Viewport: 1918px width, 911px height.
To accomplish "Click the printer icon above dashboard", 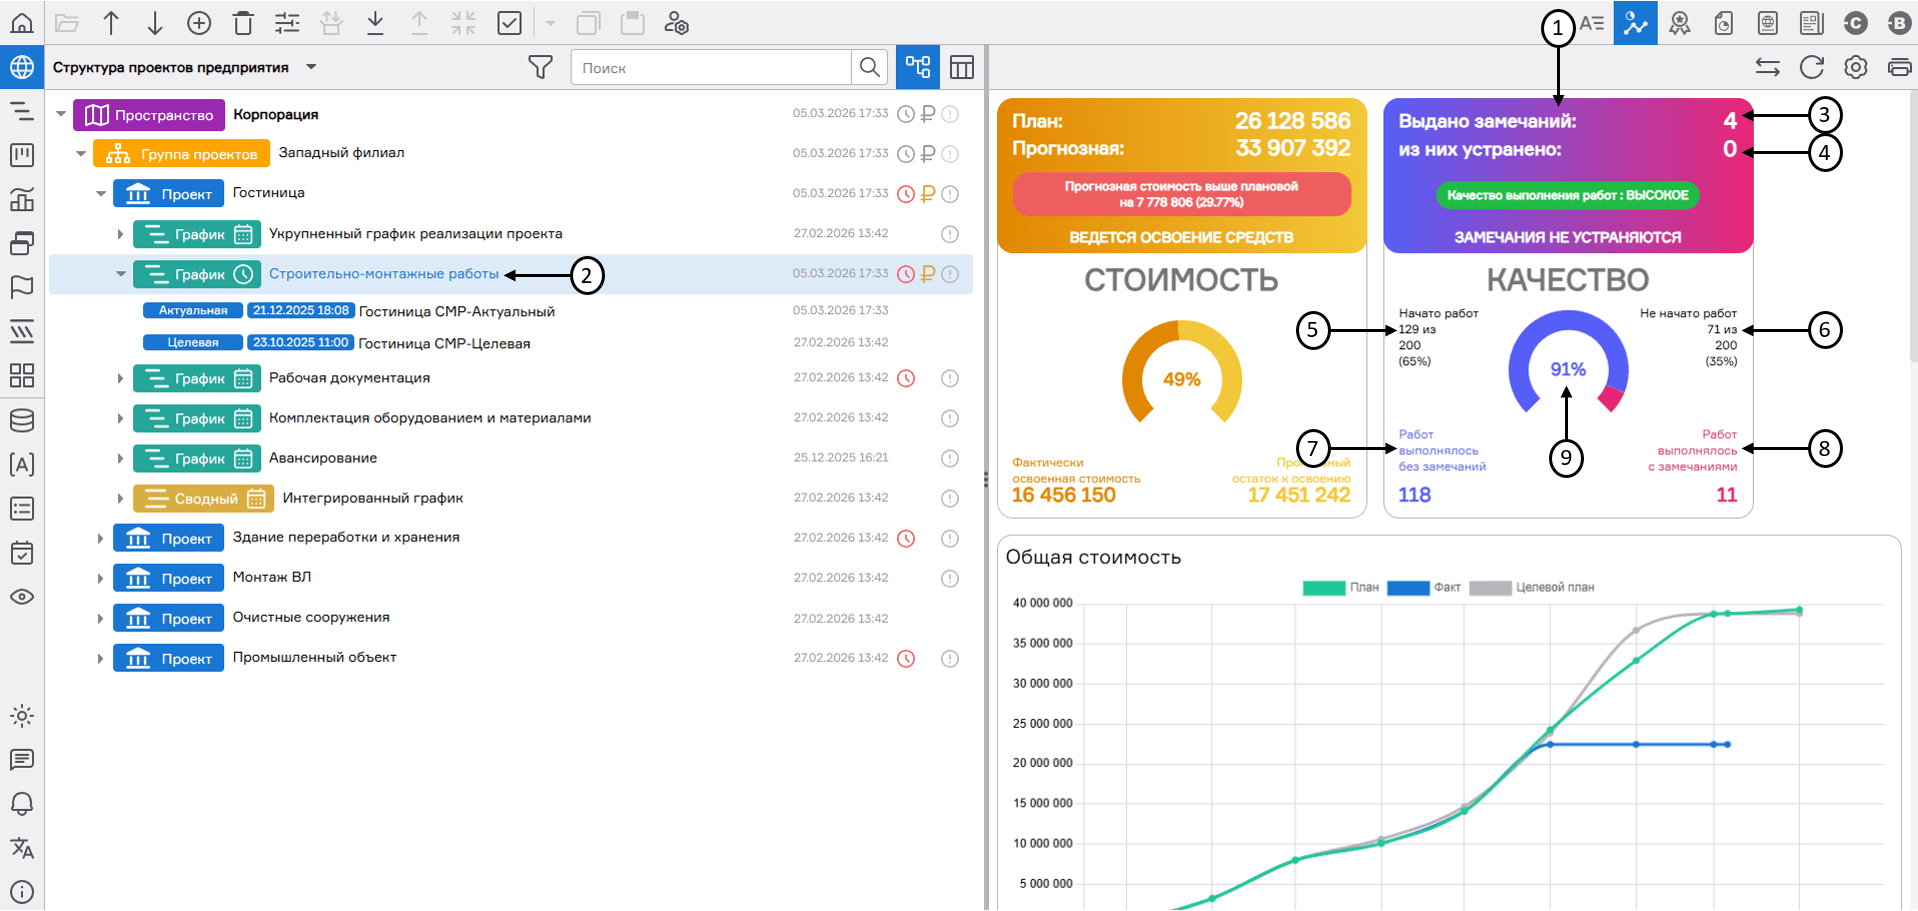I will (x=1898, y=67).
